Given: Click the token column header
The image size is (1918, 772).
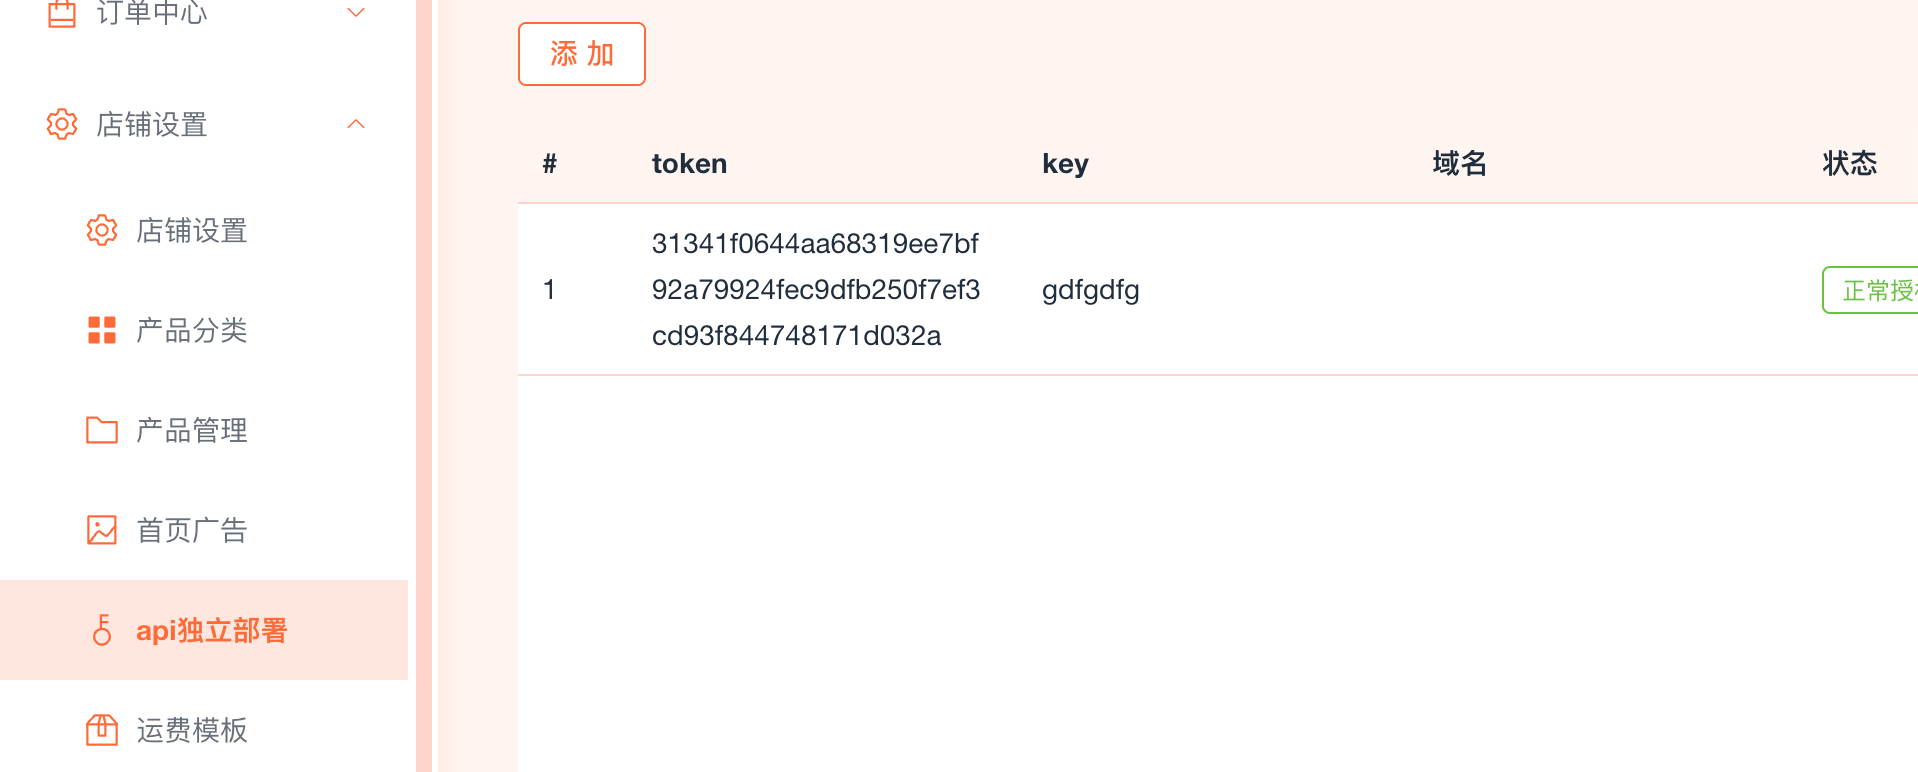Looking at the screenshot, I should (x=689, y=163).
